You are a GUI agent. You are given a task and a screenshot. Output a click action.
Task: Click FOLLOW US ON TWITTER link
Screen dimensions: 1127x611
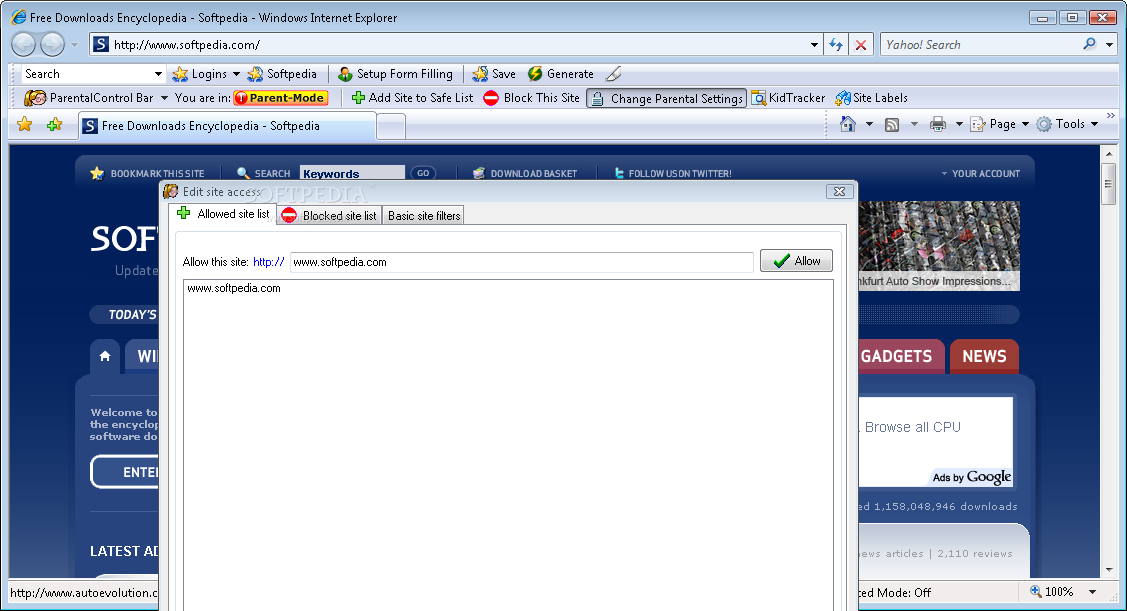click(673, 173)
